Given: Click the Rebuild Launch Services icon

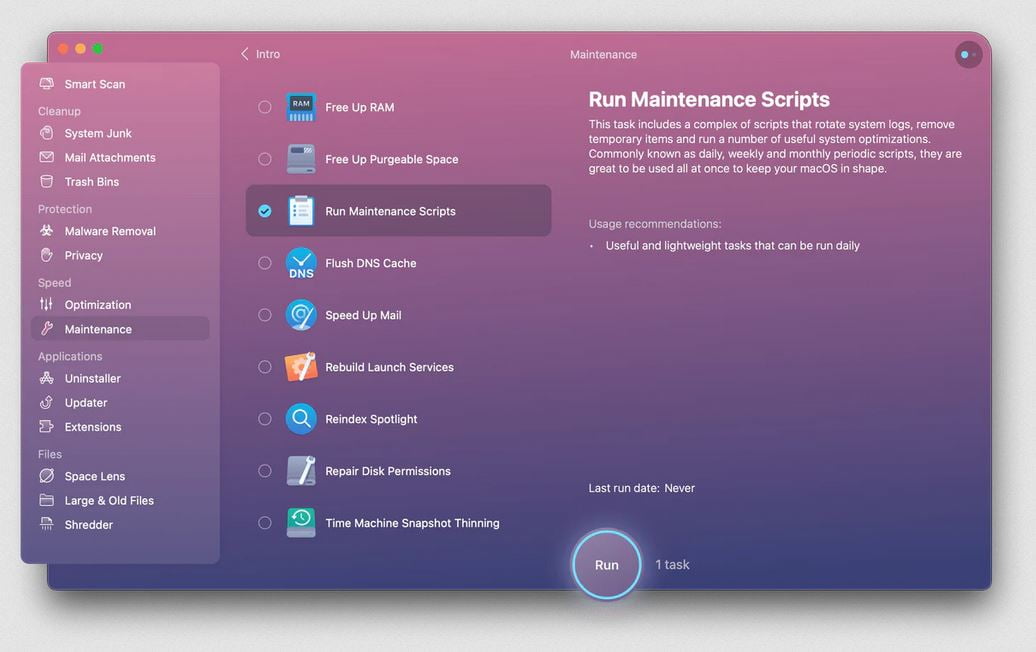Looking at the screenshot, I should pyautogui.click(x=301, y=367).
